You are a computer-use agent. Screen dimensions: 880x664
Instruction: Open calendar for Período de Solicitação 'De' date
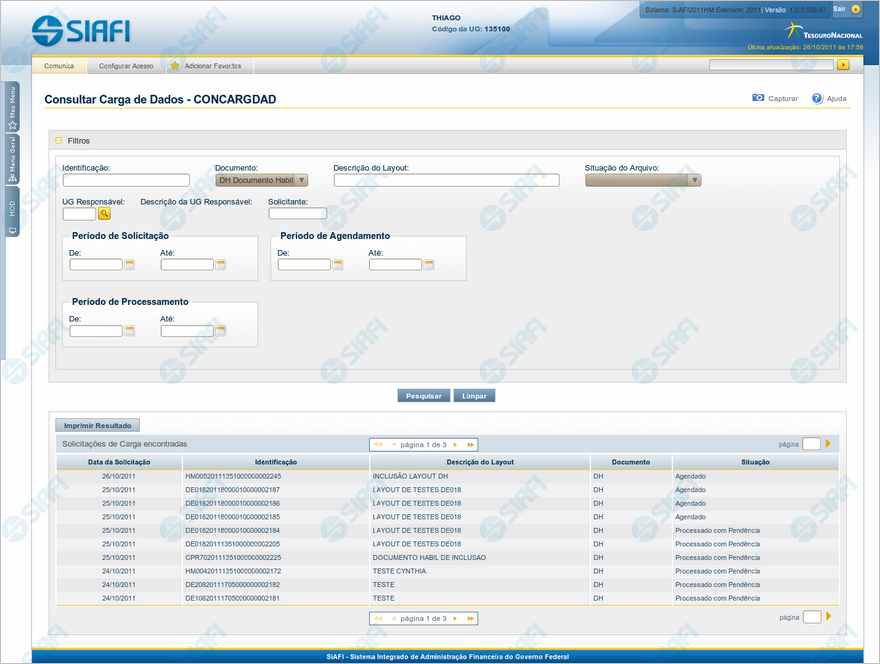129,265
